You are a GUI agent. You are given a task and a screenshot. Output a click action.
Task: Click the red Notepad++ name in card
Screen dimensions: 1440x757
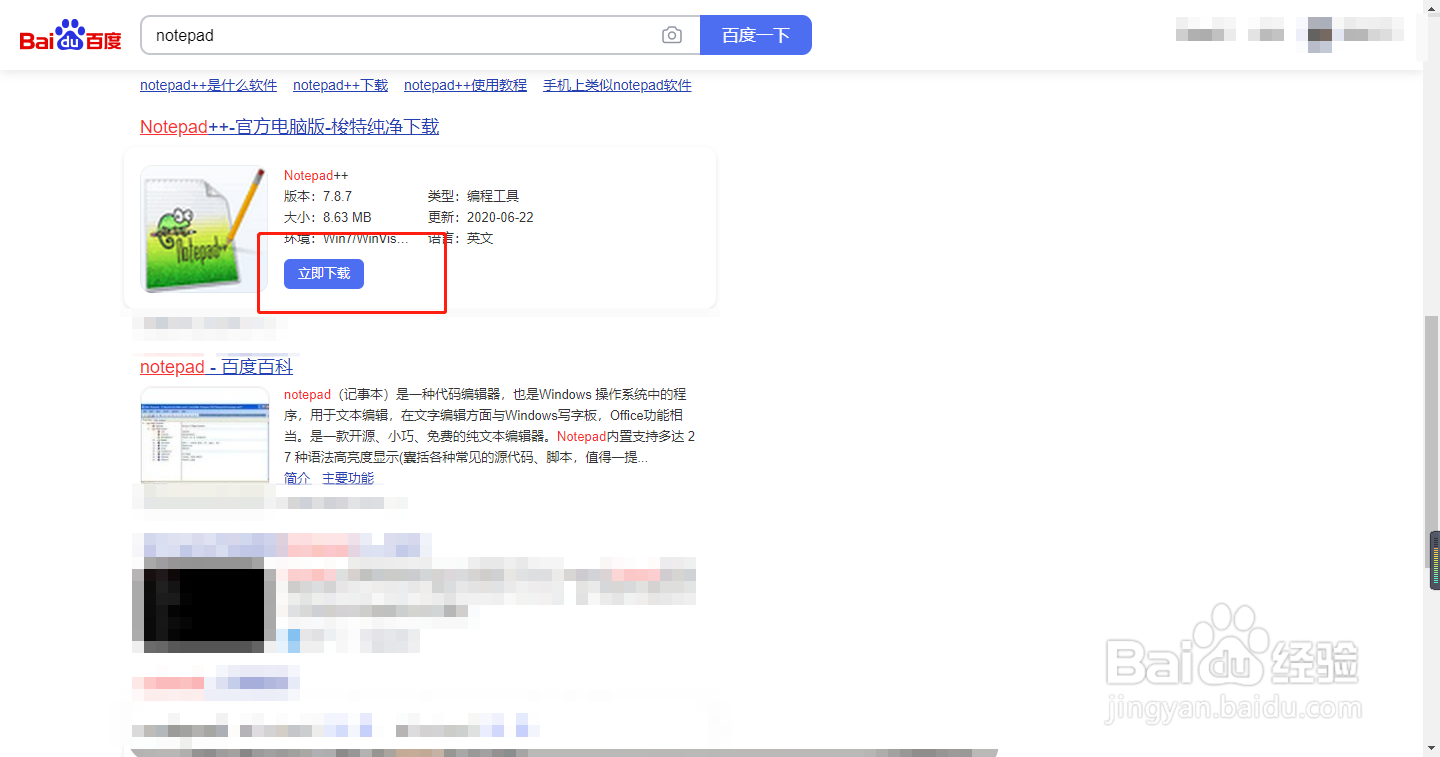(x=316, y=176)
